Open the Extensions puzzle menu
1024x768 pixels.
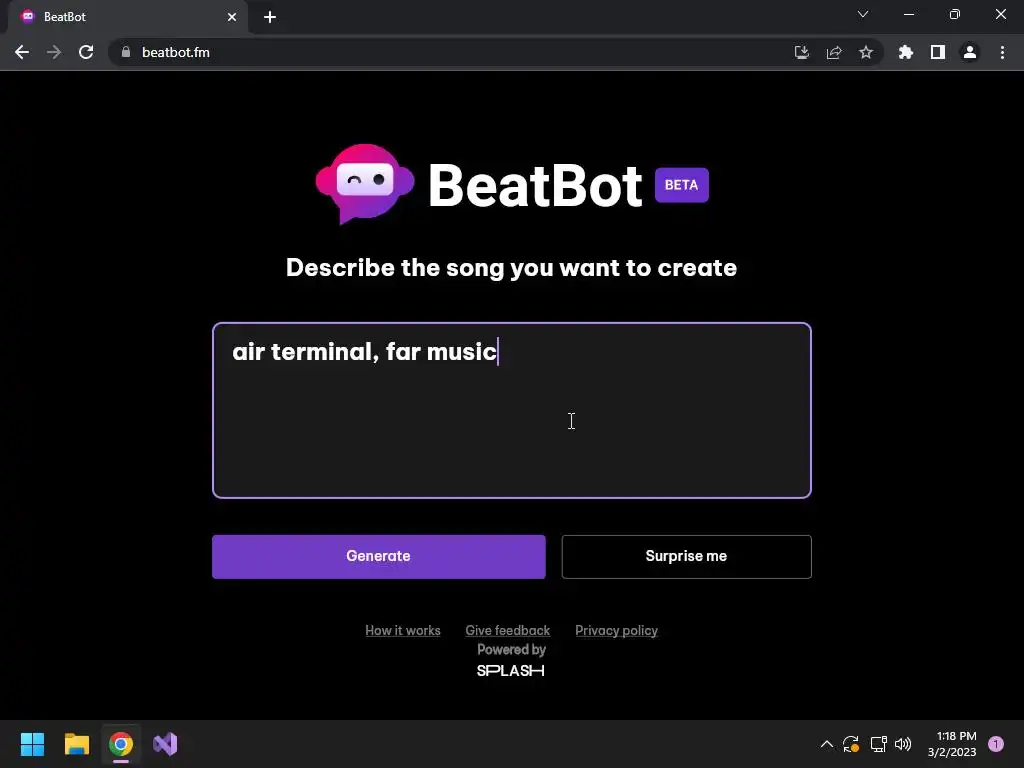click(x=906, y=52)
